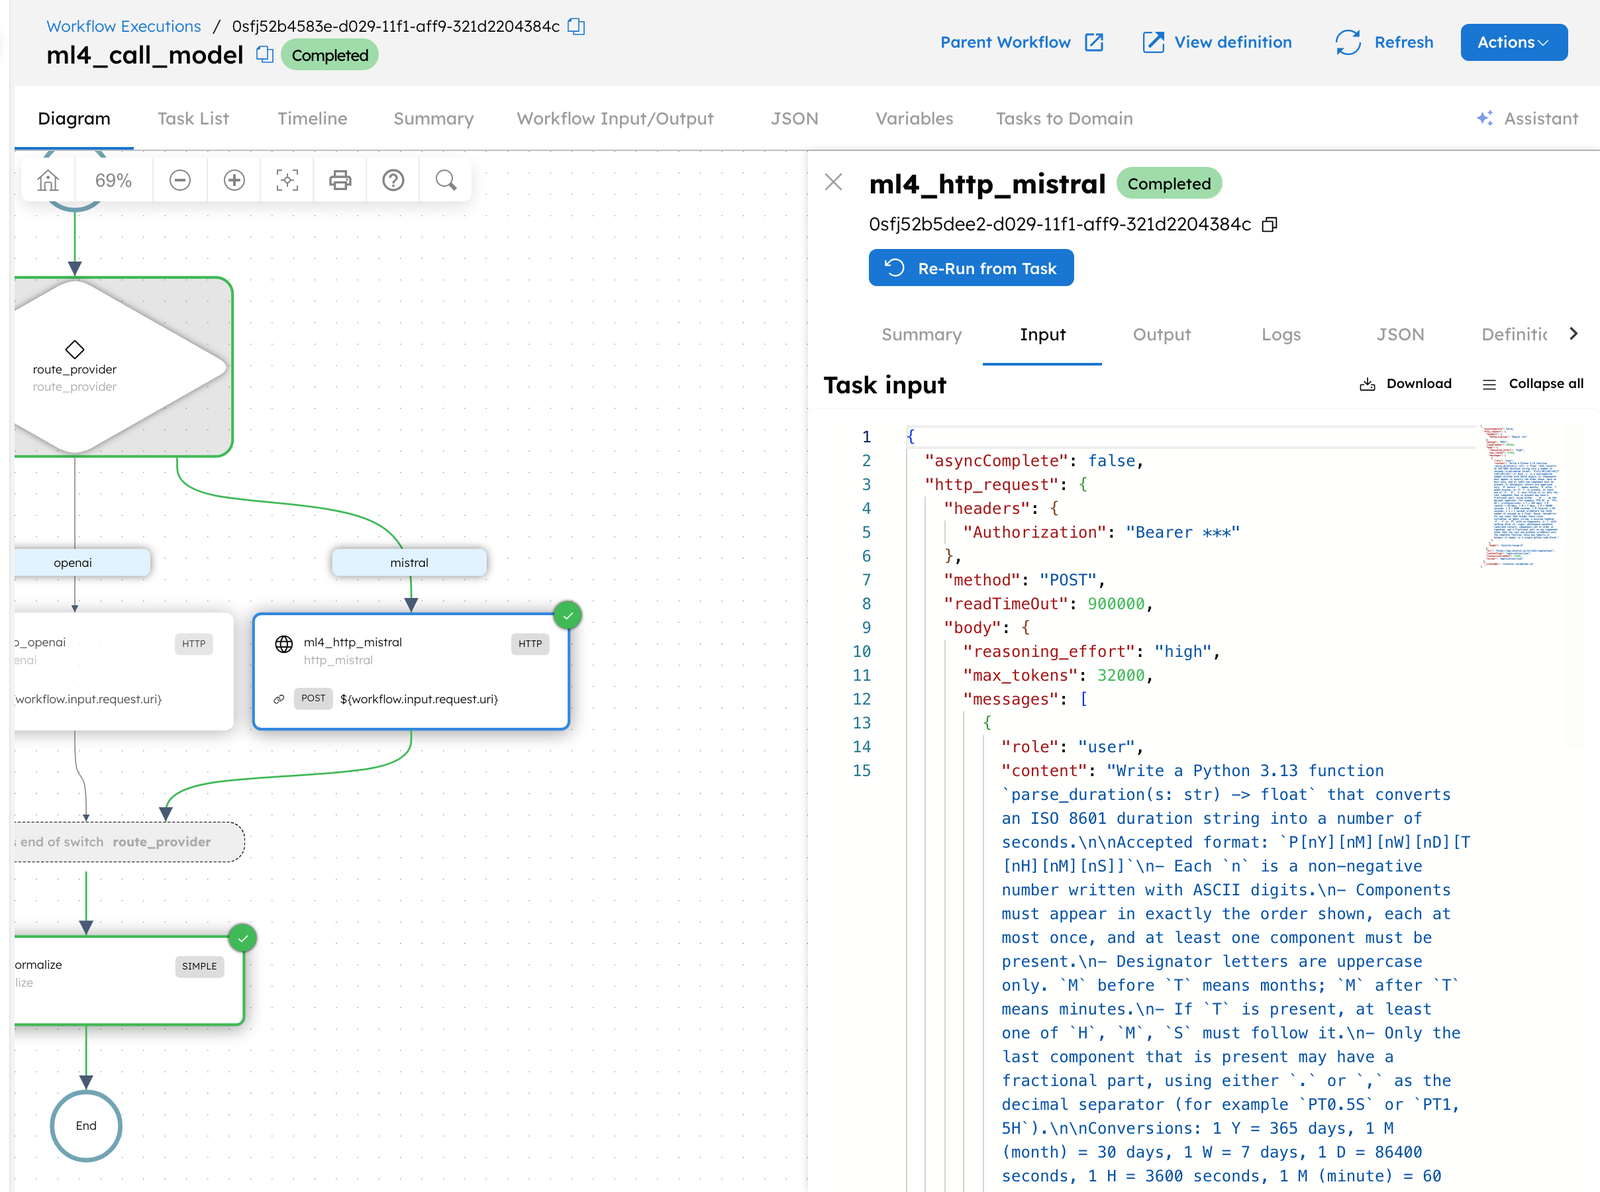Copy the ml4_call_model workflow name
The width and height of the screenshot is (1600, 1192).
pyautogui.click(x=264, y=54)
